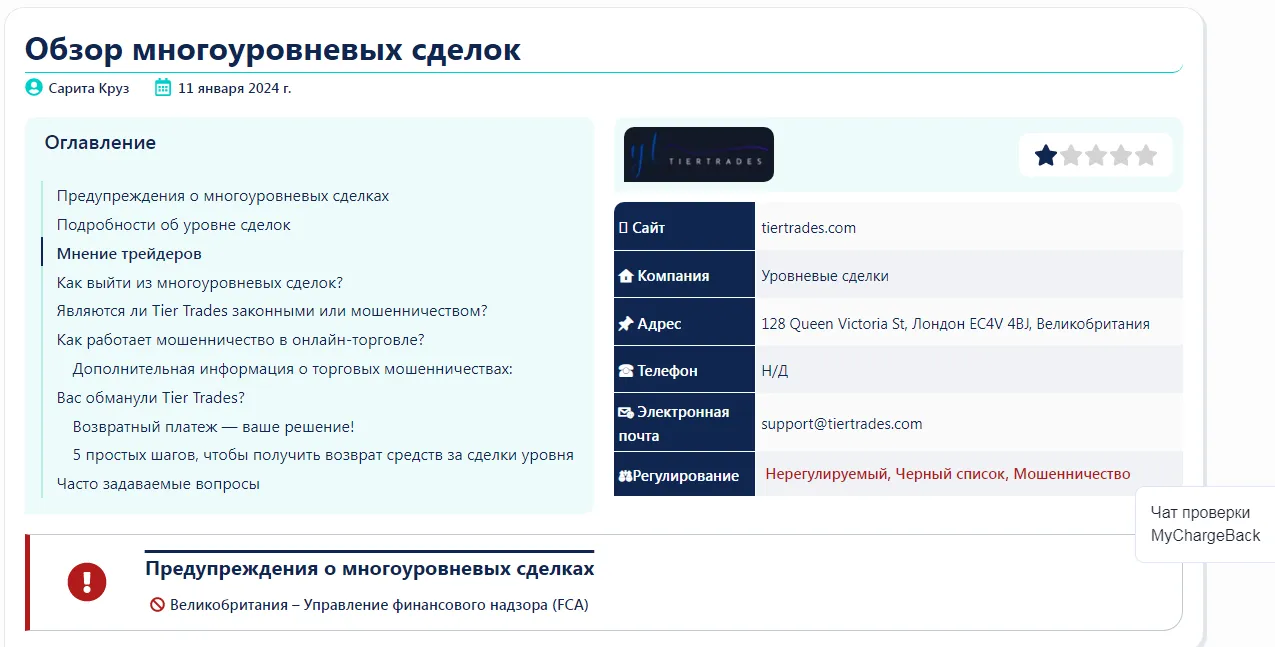Click the telephone icon next to Телефон

626,371
